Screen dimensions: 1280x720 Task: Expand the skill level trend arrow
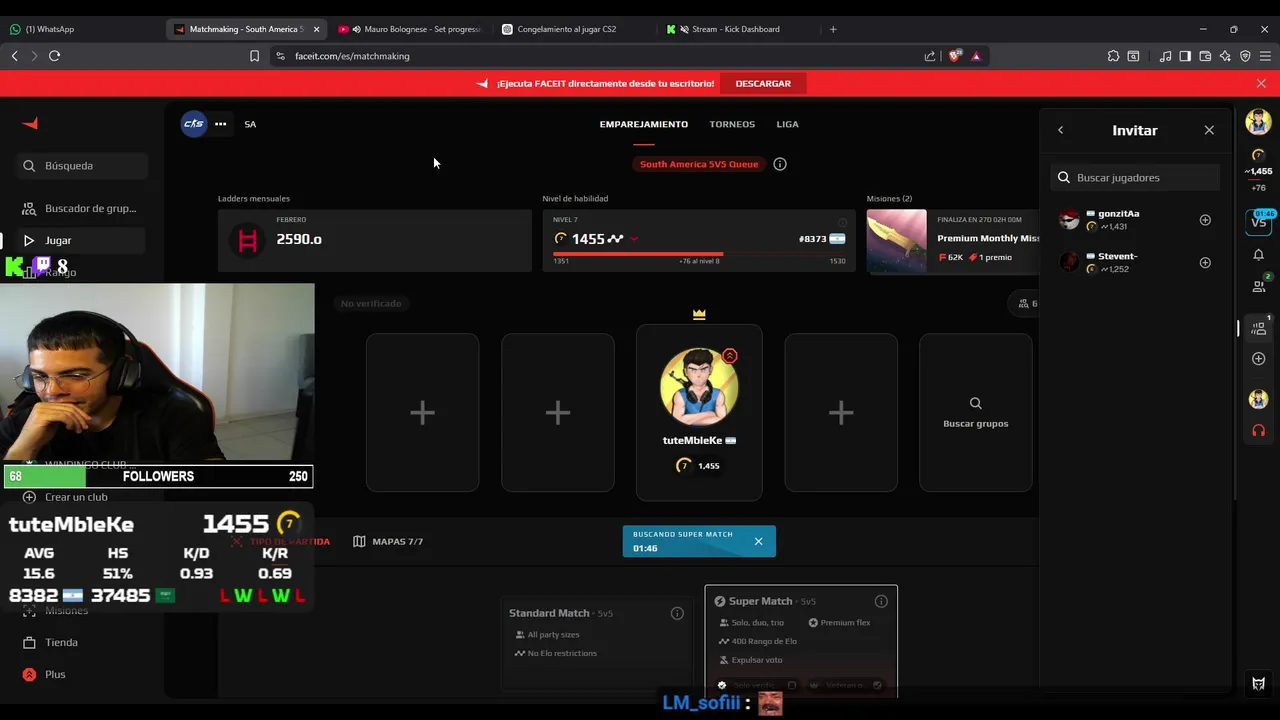634,239
